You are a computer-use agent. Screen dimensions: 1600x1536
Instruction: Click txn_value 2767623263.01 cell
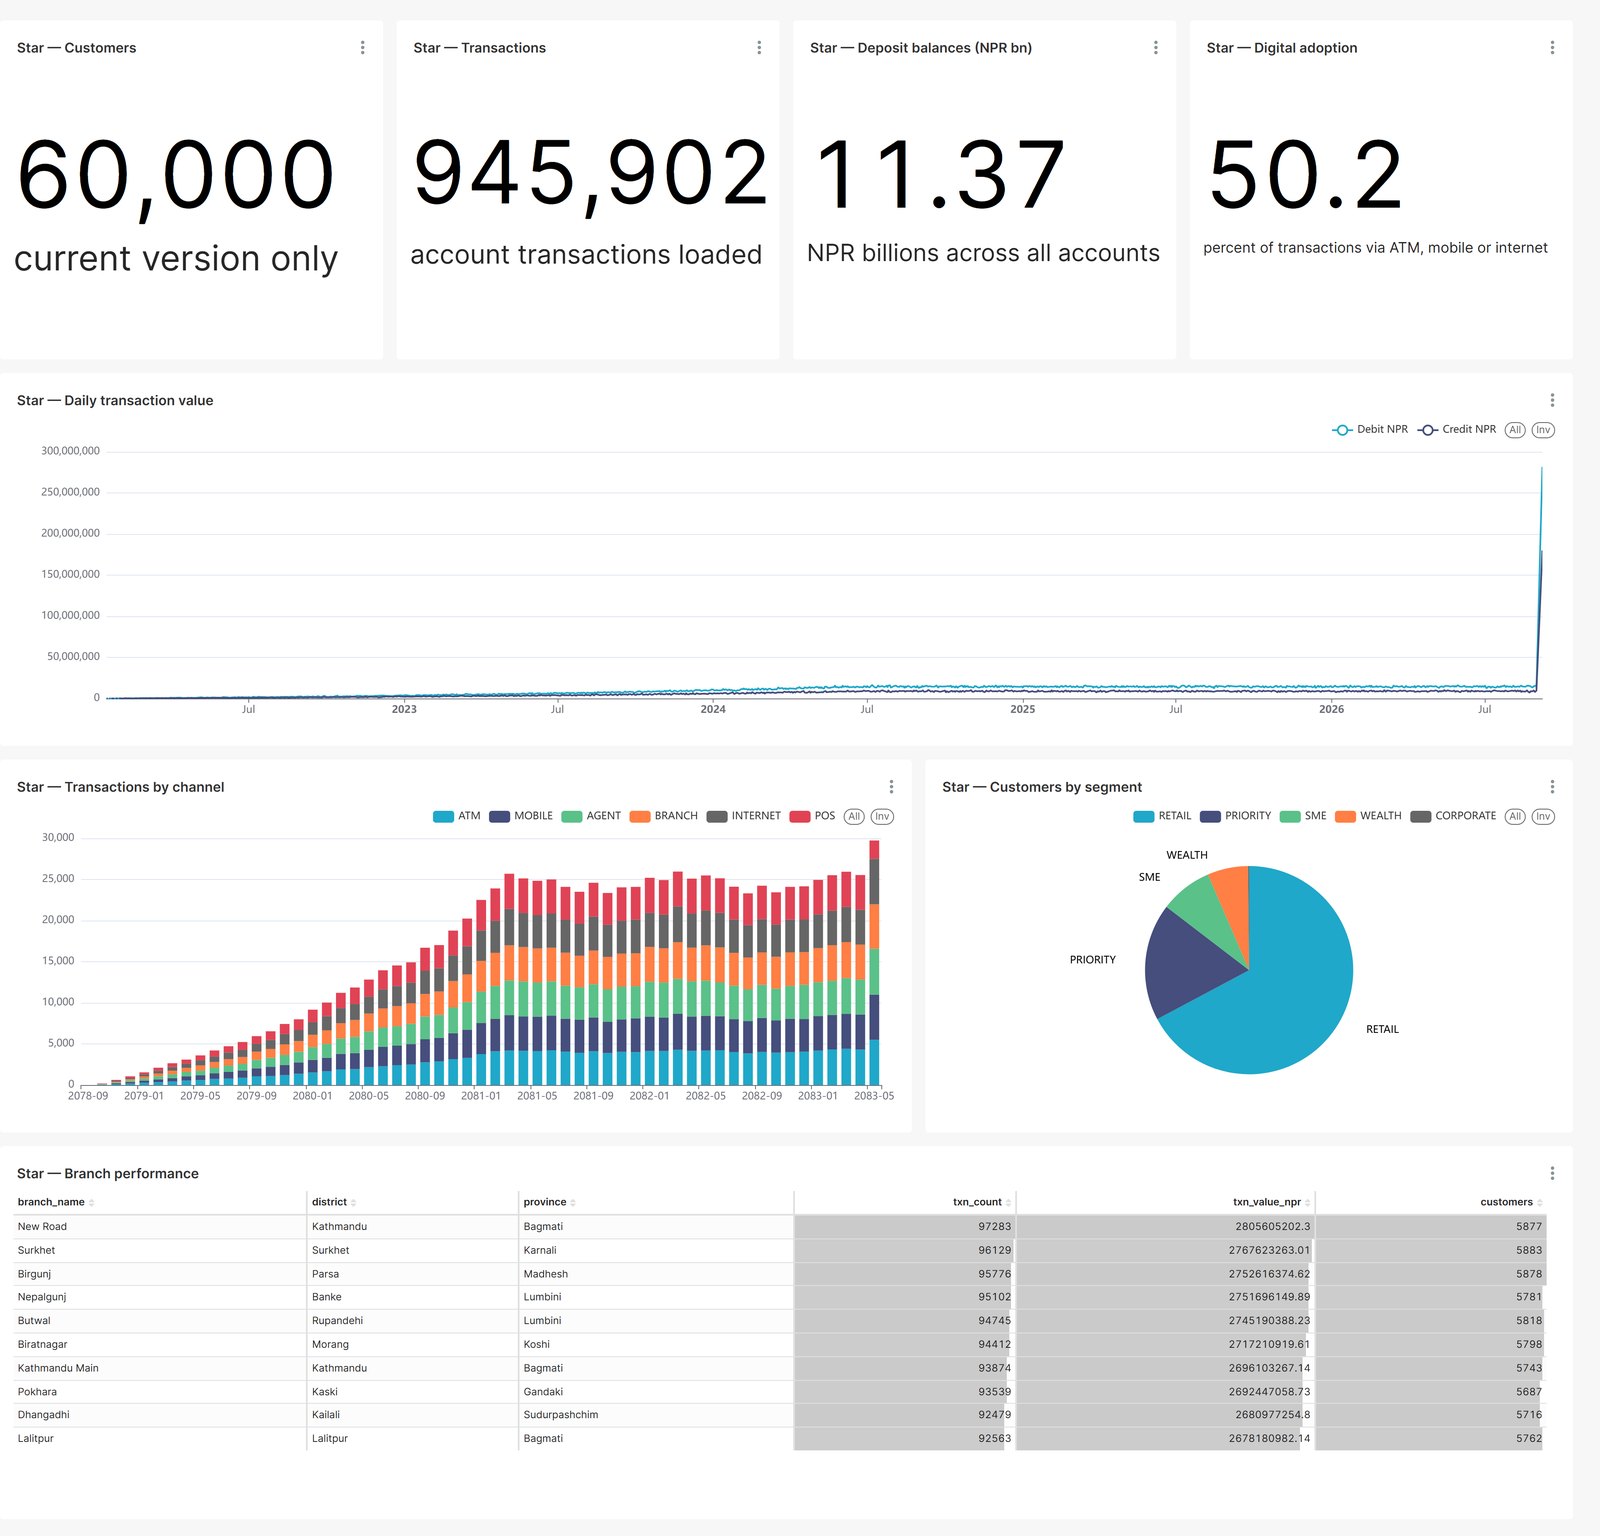[1165, 1250]
